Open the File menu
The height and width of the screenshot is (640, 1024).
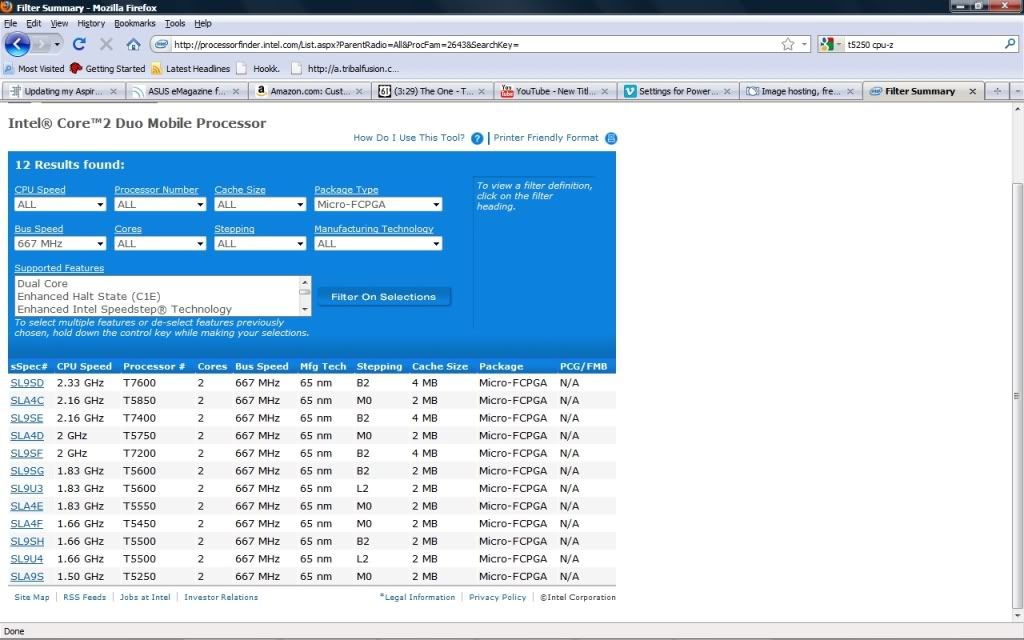coord(10,24)
